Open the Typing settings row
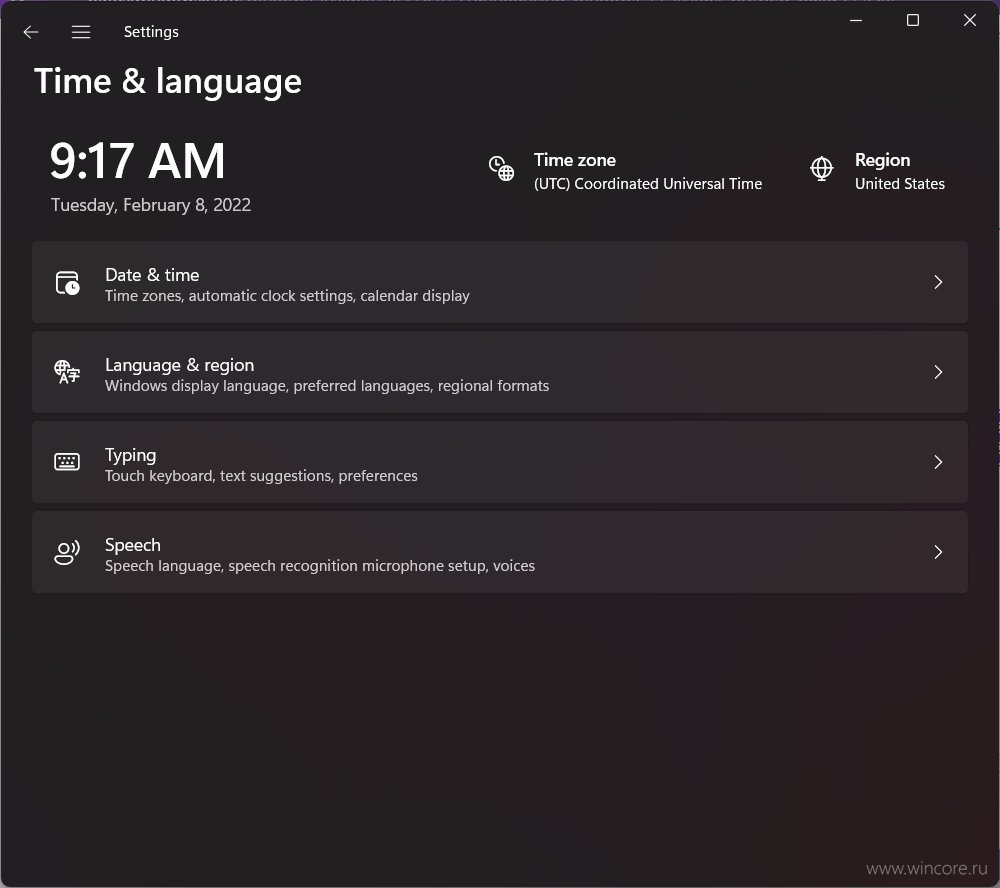The height and width of the screenshot is (888, 1000). click(500, 462)
